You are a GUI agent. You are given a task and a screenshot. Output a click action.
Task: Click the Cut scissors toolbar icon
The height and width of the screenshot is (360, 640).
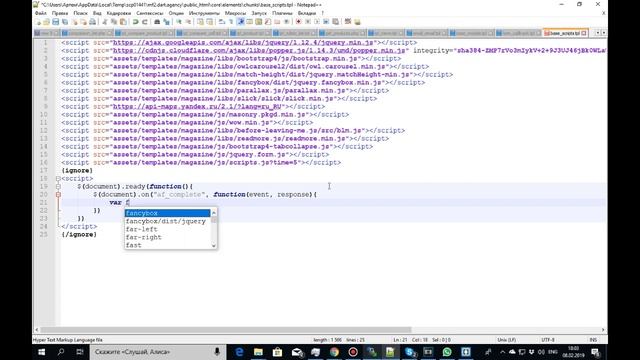tap(105, 22)
